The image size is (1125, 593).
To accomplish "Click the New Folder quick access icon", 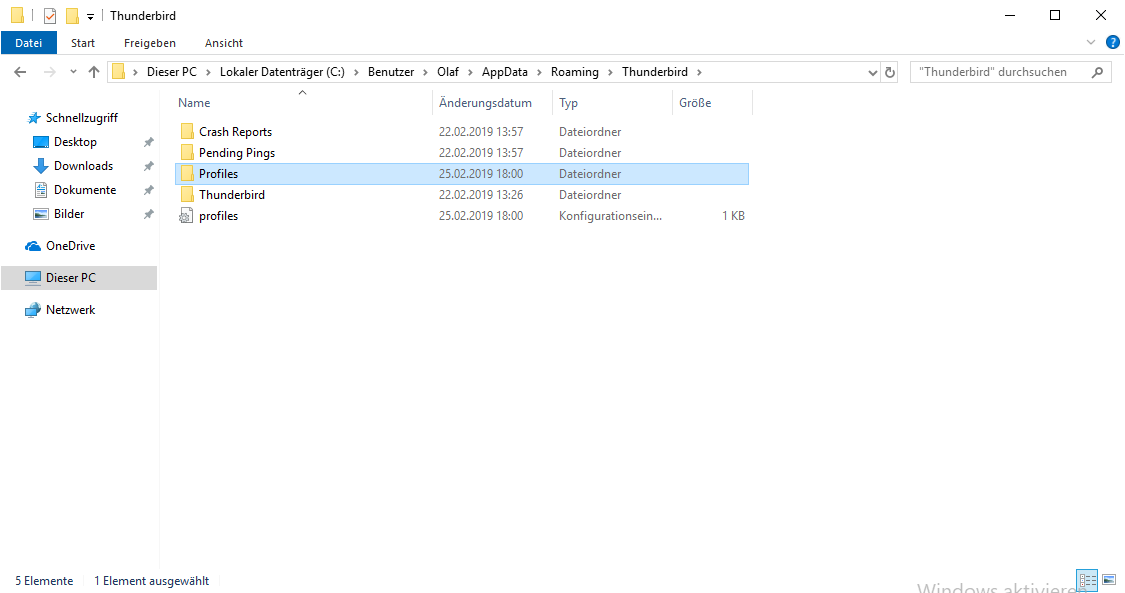I will point(72,15).
